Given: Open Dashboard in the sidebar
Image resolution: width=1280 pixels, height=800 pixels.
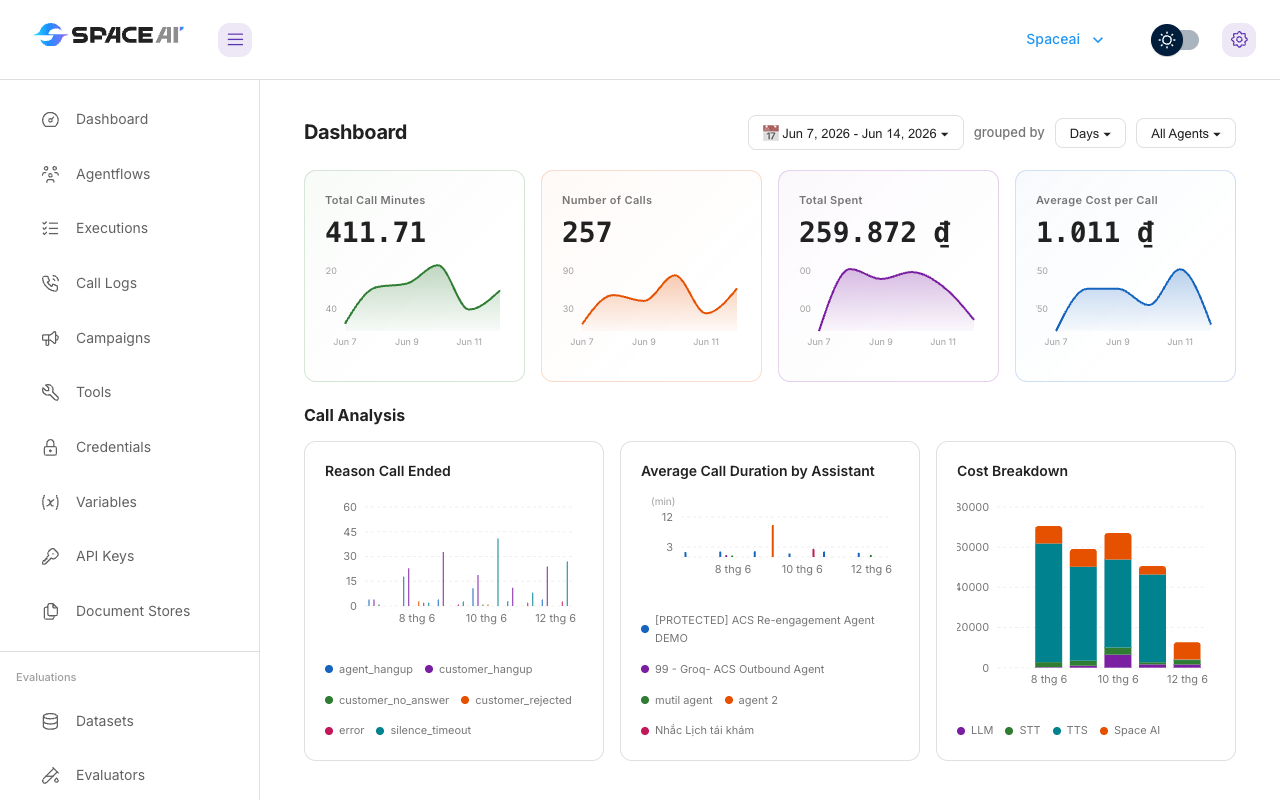Looking at the screenshot, I should click(130, 119).
